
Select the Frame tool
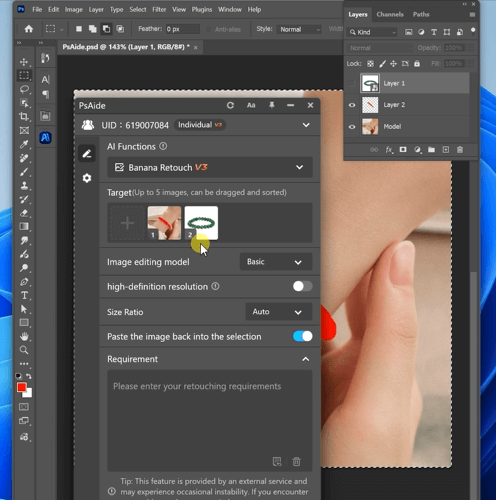[x=24, y=130]
